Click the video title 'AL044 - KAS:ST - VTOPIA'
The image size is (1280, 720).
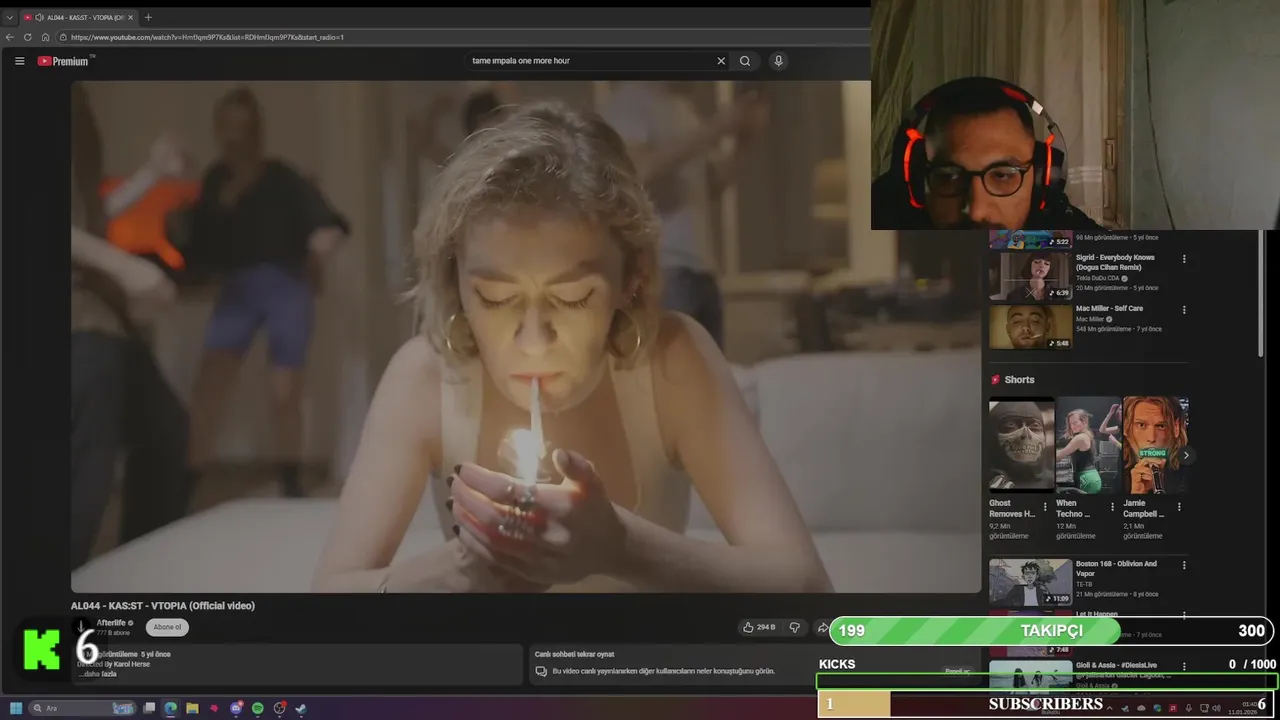(x=163, y=606)
